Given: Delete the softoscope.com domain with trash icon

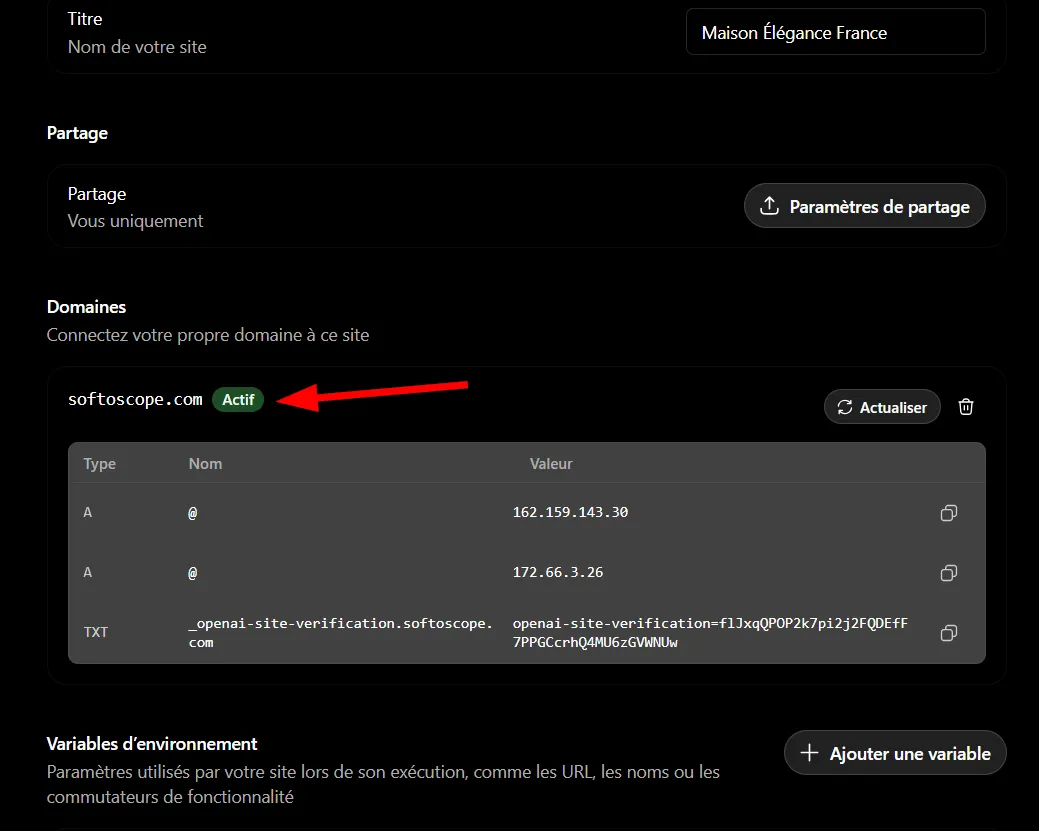Looking at the screenshot, I should click(965, 407).
